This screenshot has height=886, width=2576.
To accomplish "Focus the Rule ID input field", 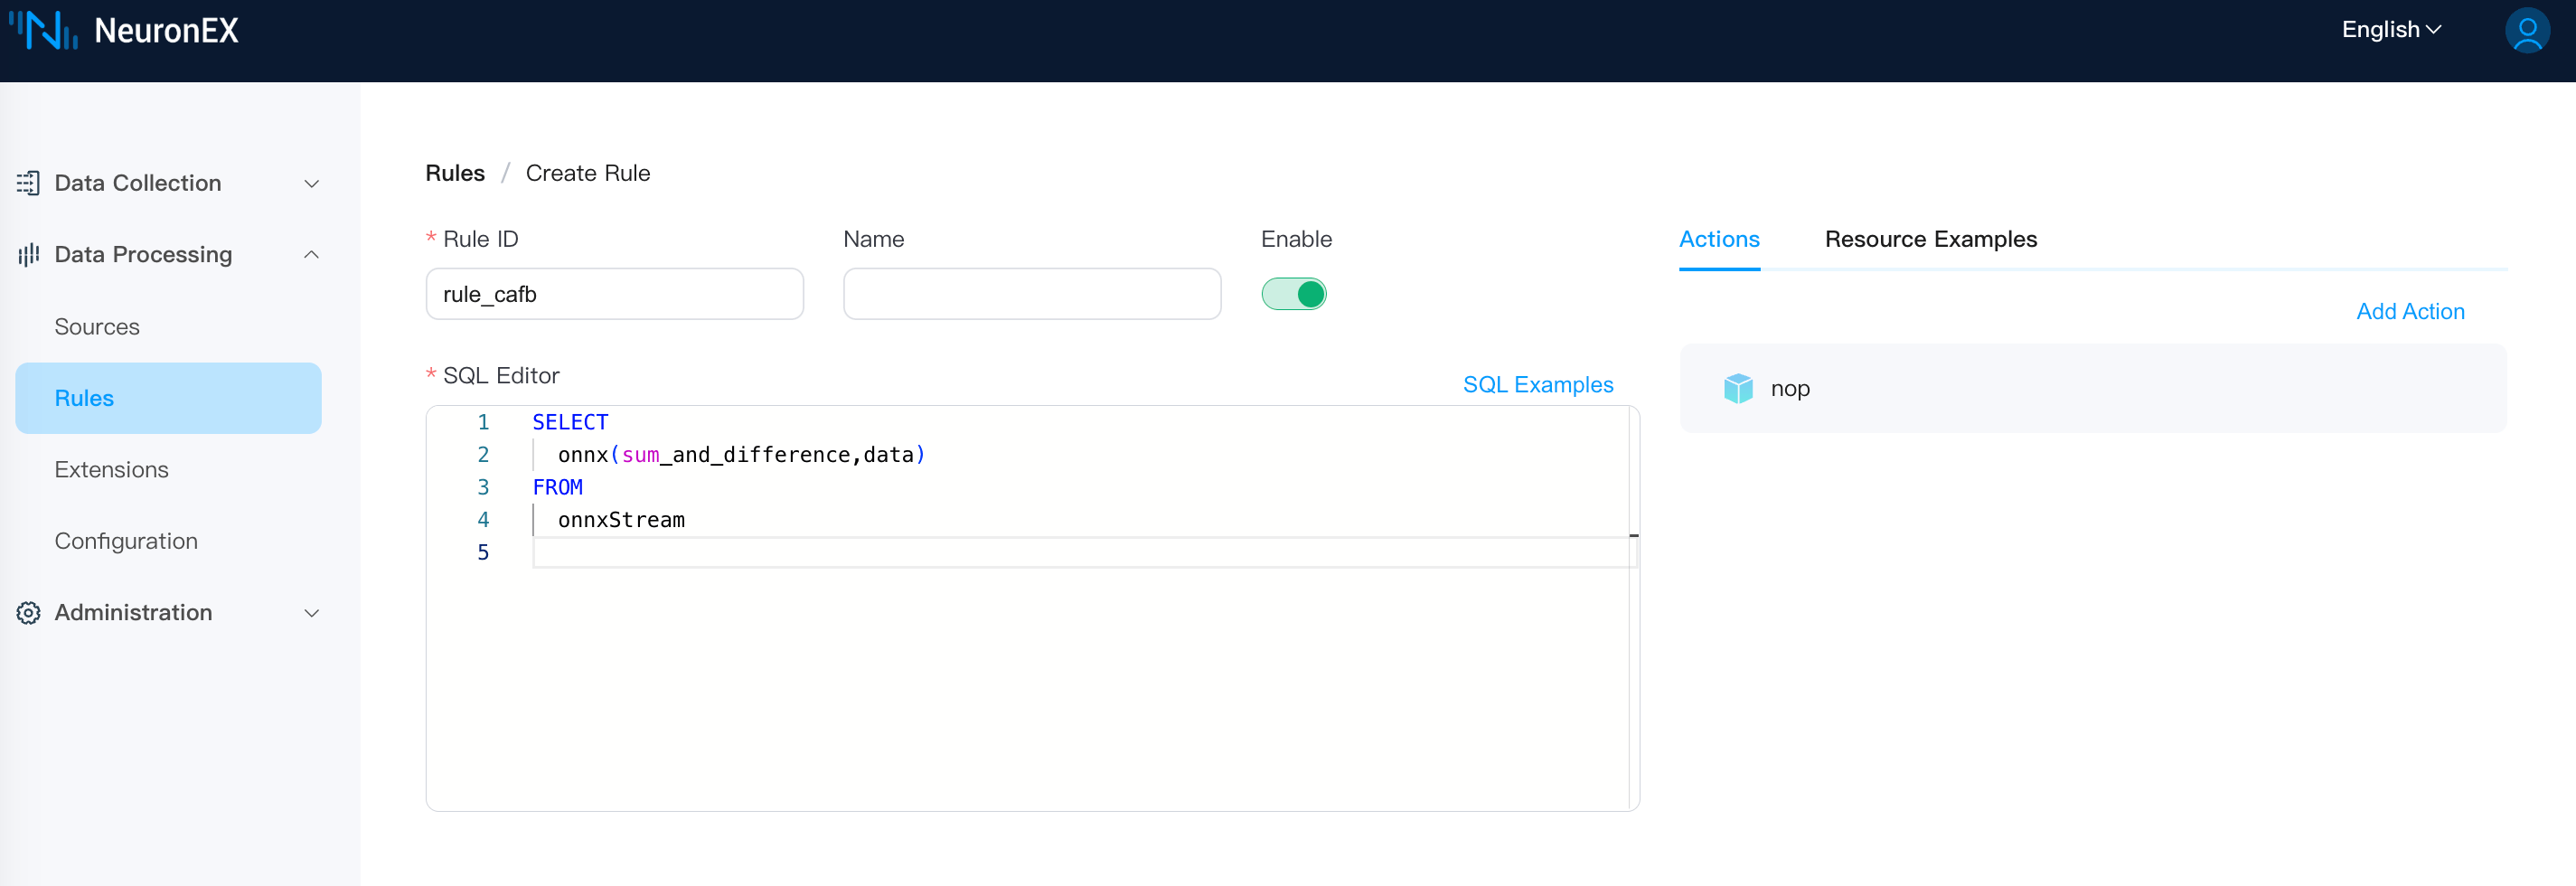I will point(614,294).
